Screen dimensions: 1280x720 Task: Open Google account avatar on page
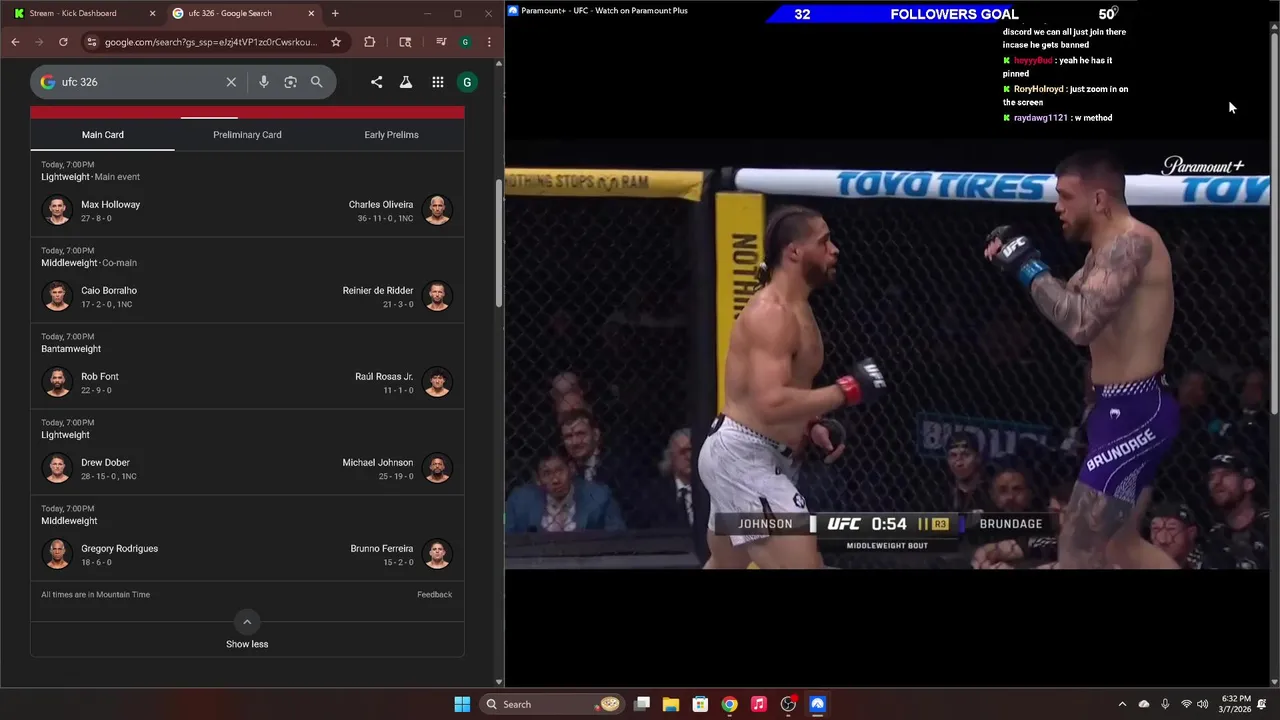pyautogui.click(x=467, y=82)
